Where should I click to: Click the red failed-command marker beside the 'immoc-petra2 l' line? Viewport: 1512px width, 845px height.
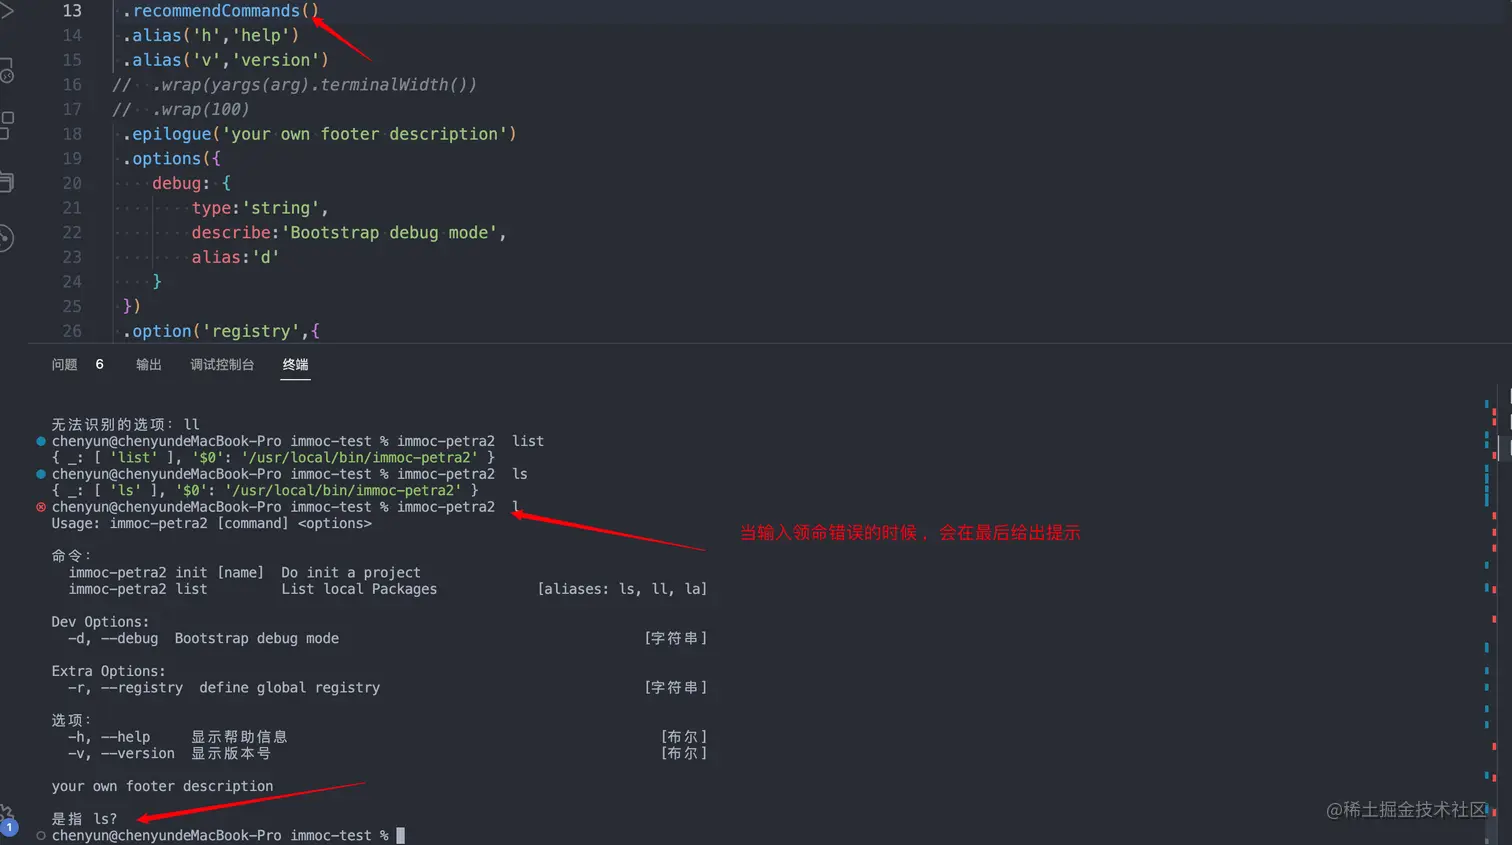pos(41,507)
